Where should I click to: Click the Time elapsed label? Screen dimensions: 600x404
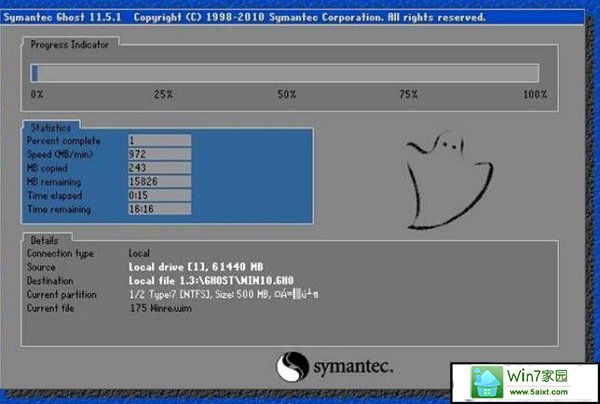click(54, 195)
